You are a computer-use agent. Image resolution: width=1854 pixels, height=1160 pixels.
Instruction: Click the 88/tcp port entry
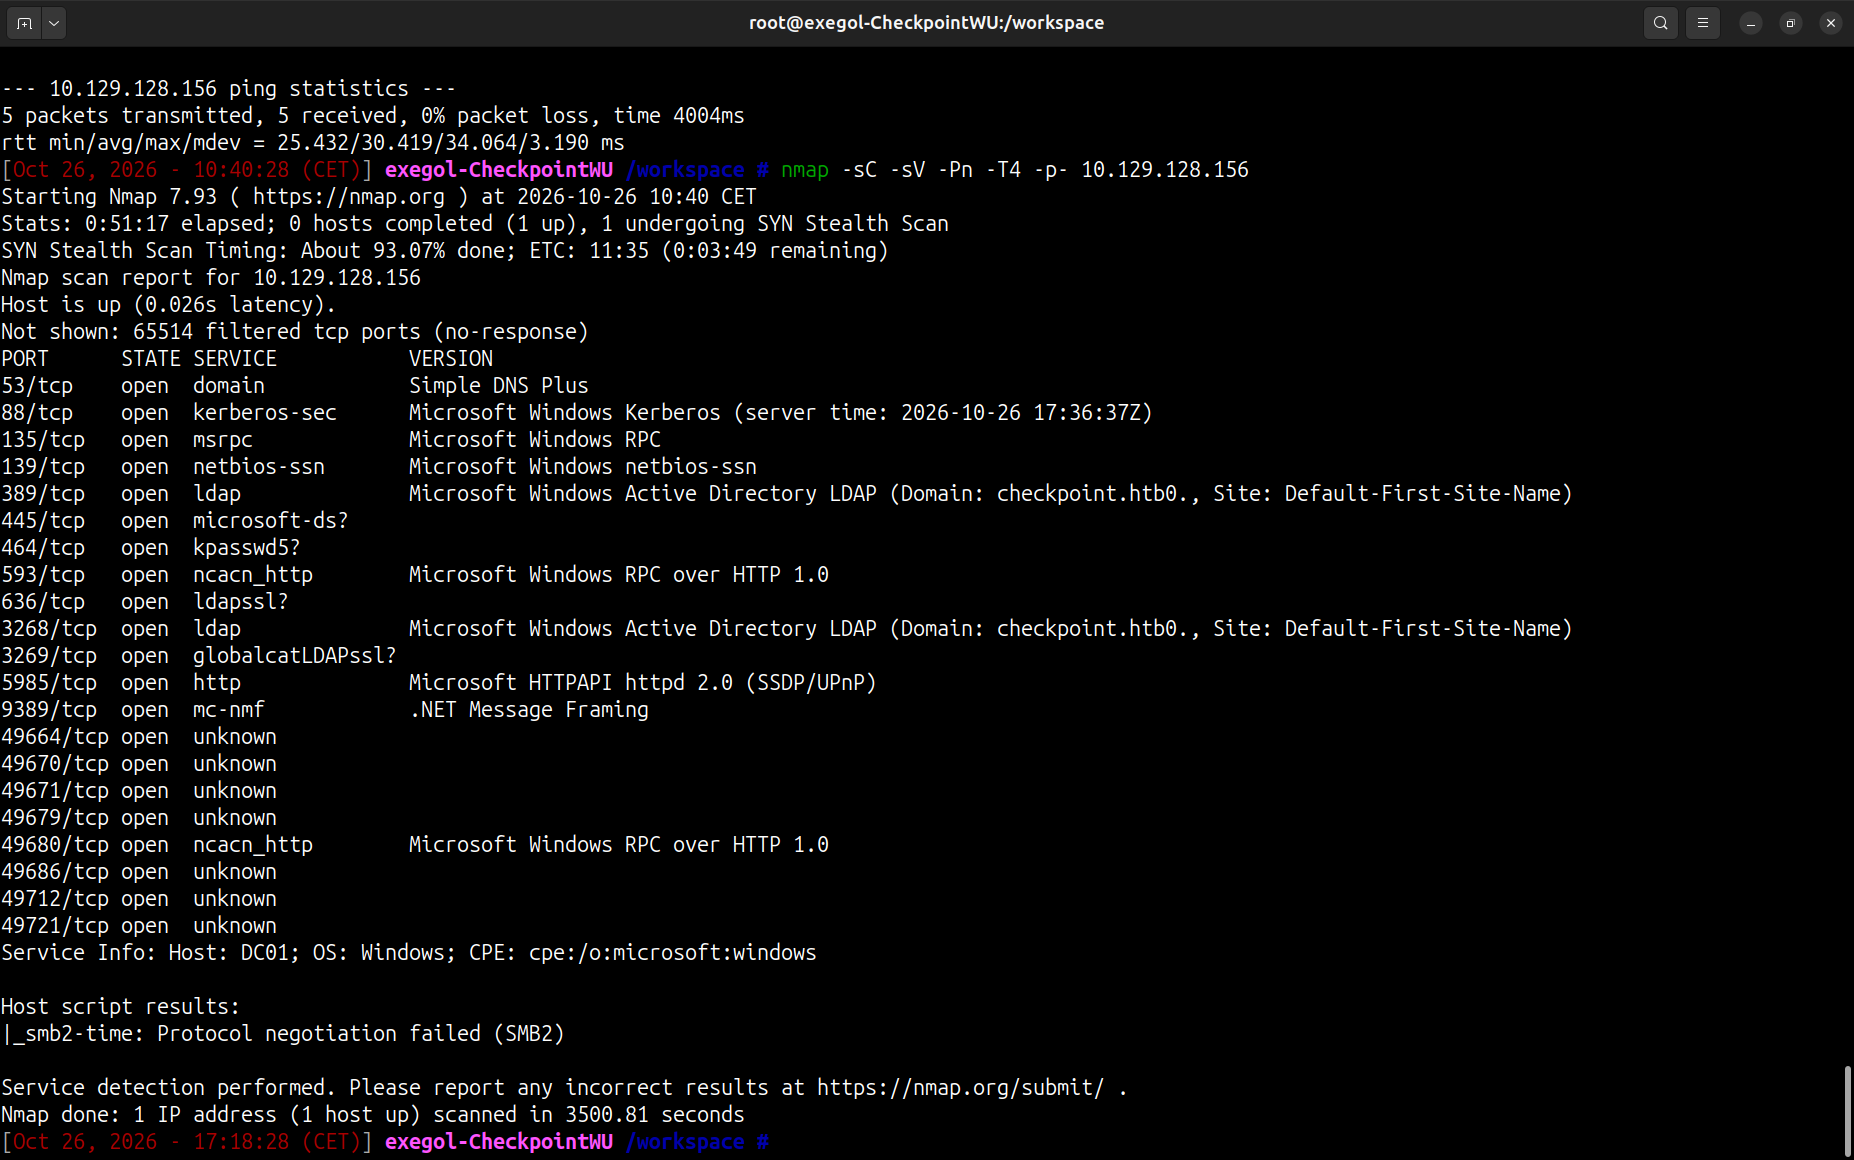pos(37,413)
